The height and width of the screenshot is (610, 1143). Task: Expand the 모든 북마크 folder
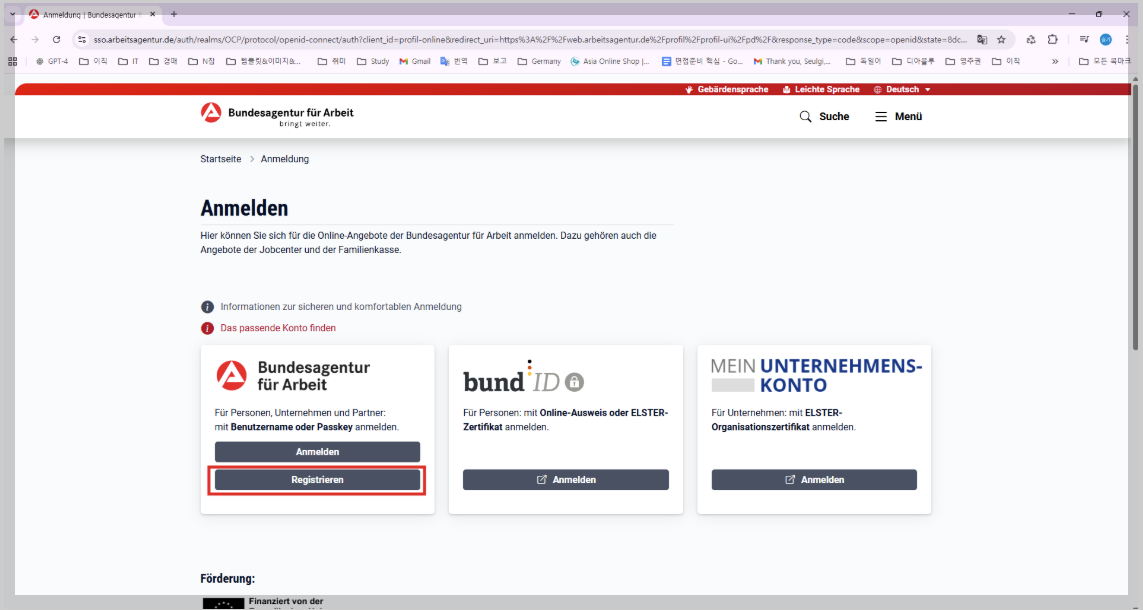pyautogui.click(x=1105, y=61)
